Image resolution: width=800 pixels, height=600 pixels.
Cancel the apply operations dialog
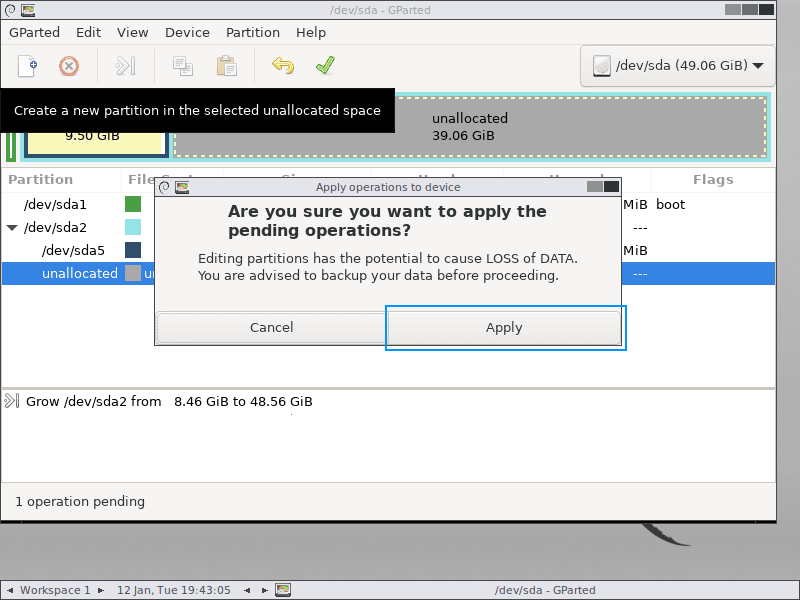point(270,327)
